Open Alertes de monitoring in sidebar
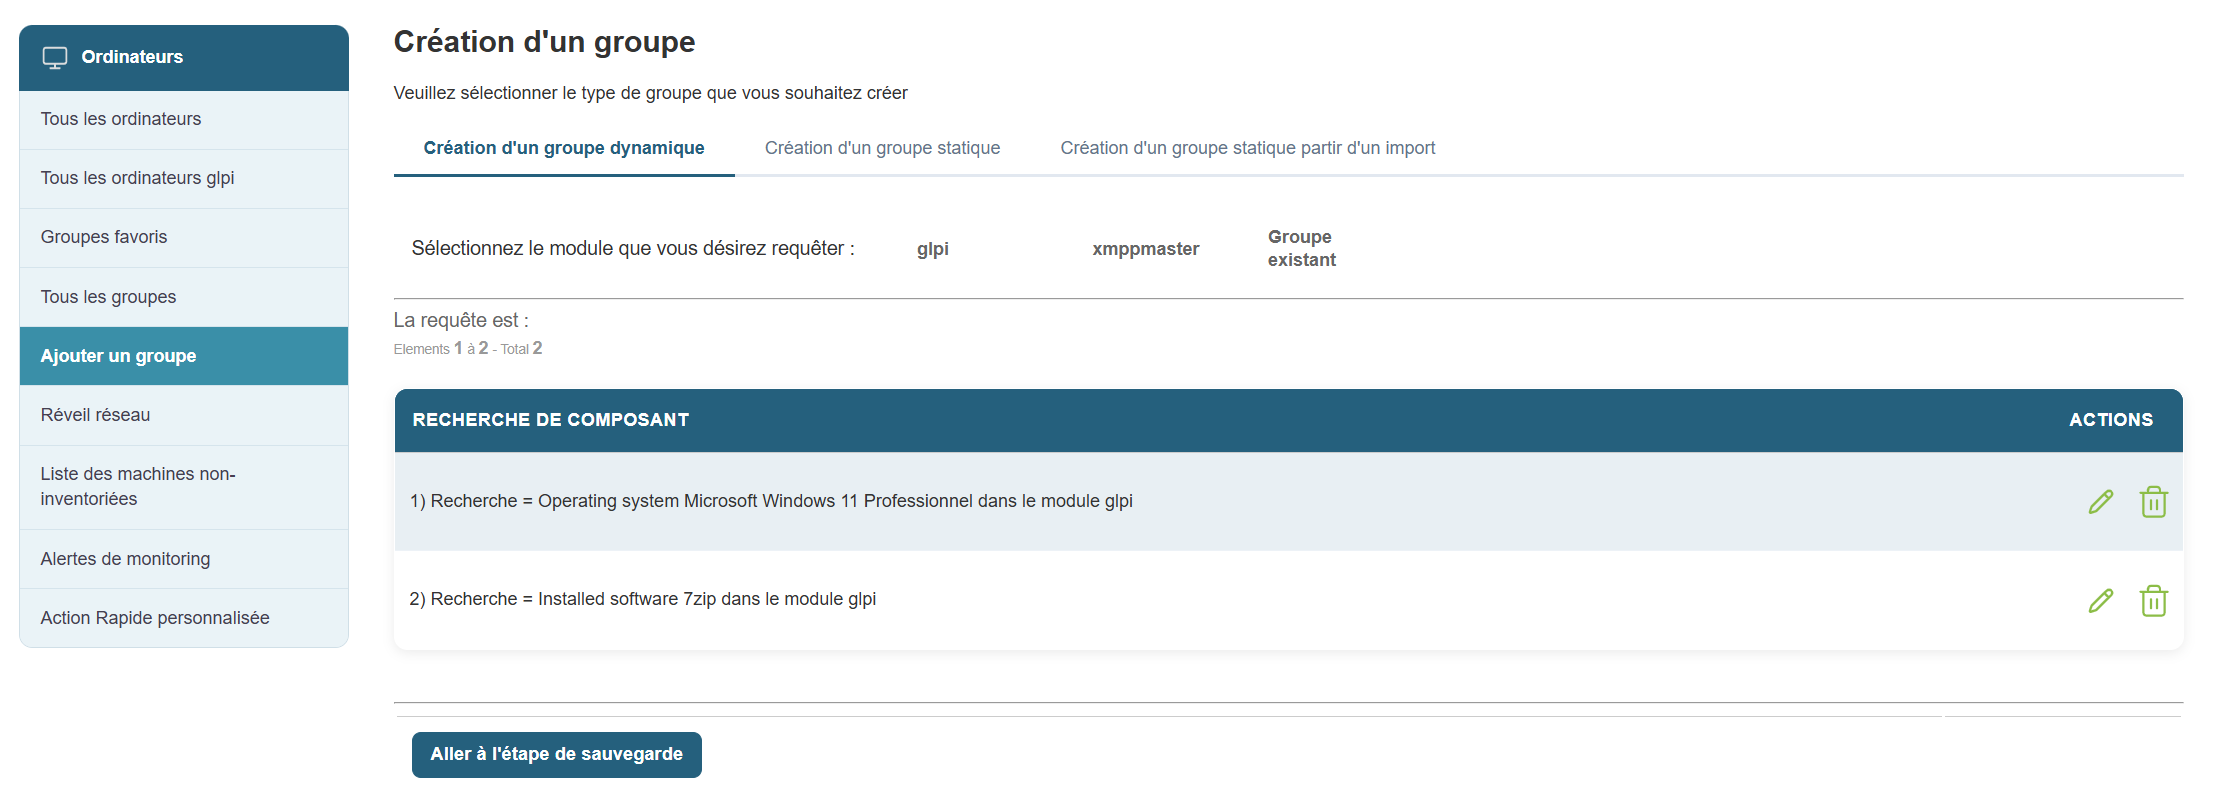Image resolution: width=2221 pixels, height=798 pixels. pyautogui.click(x=125, y=559)
